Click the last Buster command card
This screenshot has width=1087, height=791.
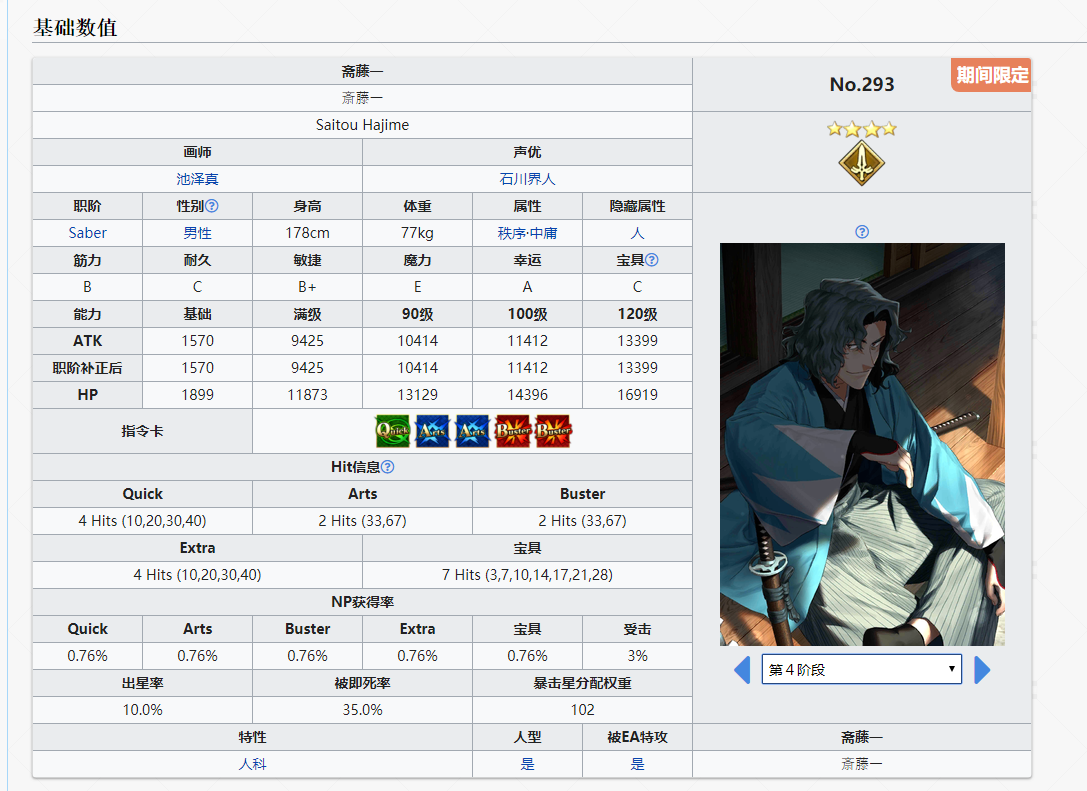click(x=553, y=431)
